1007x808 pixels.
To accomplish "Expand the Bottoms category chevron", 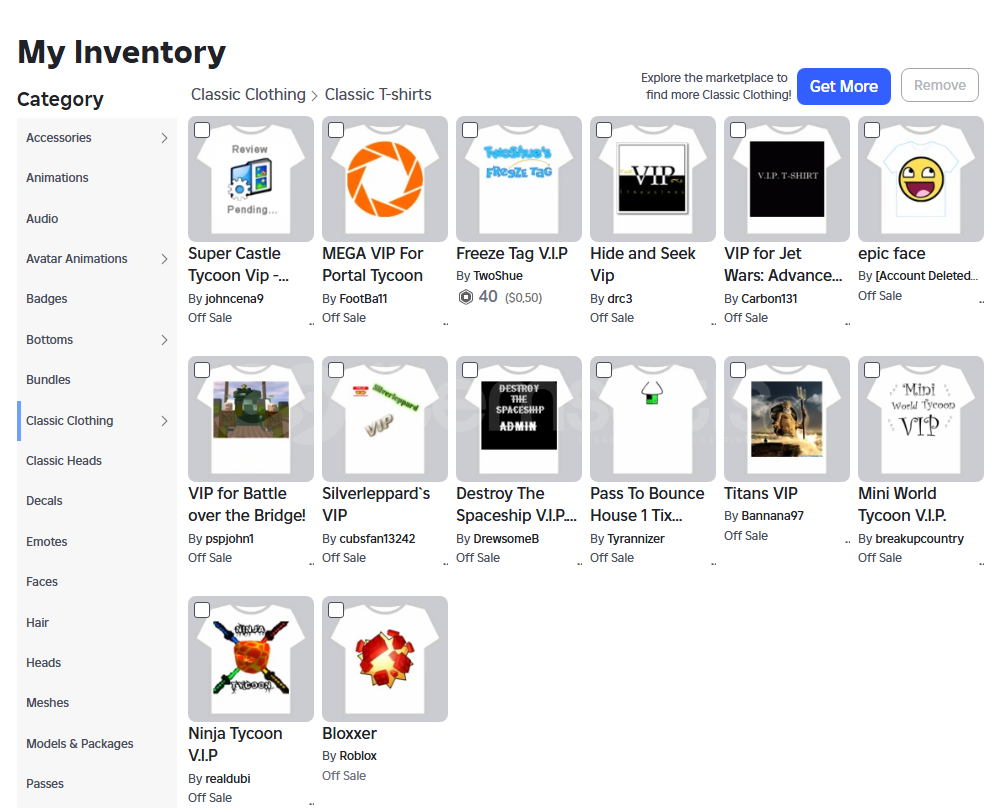I will coord(164,340).
